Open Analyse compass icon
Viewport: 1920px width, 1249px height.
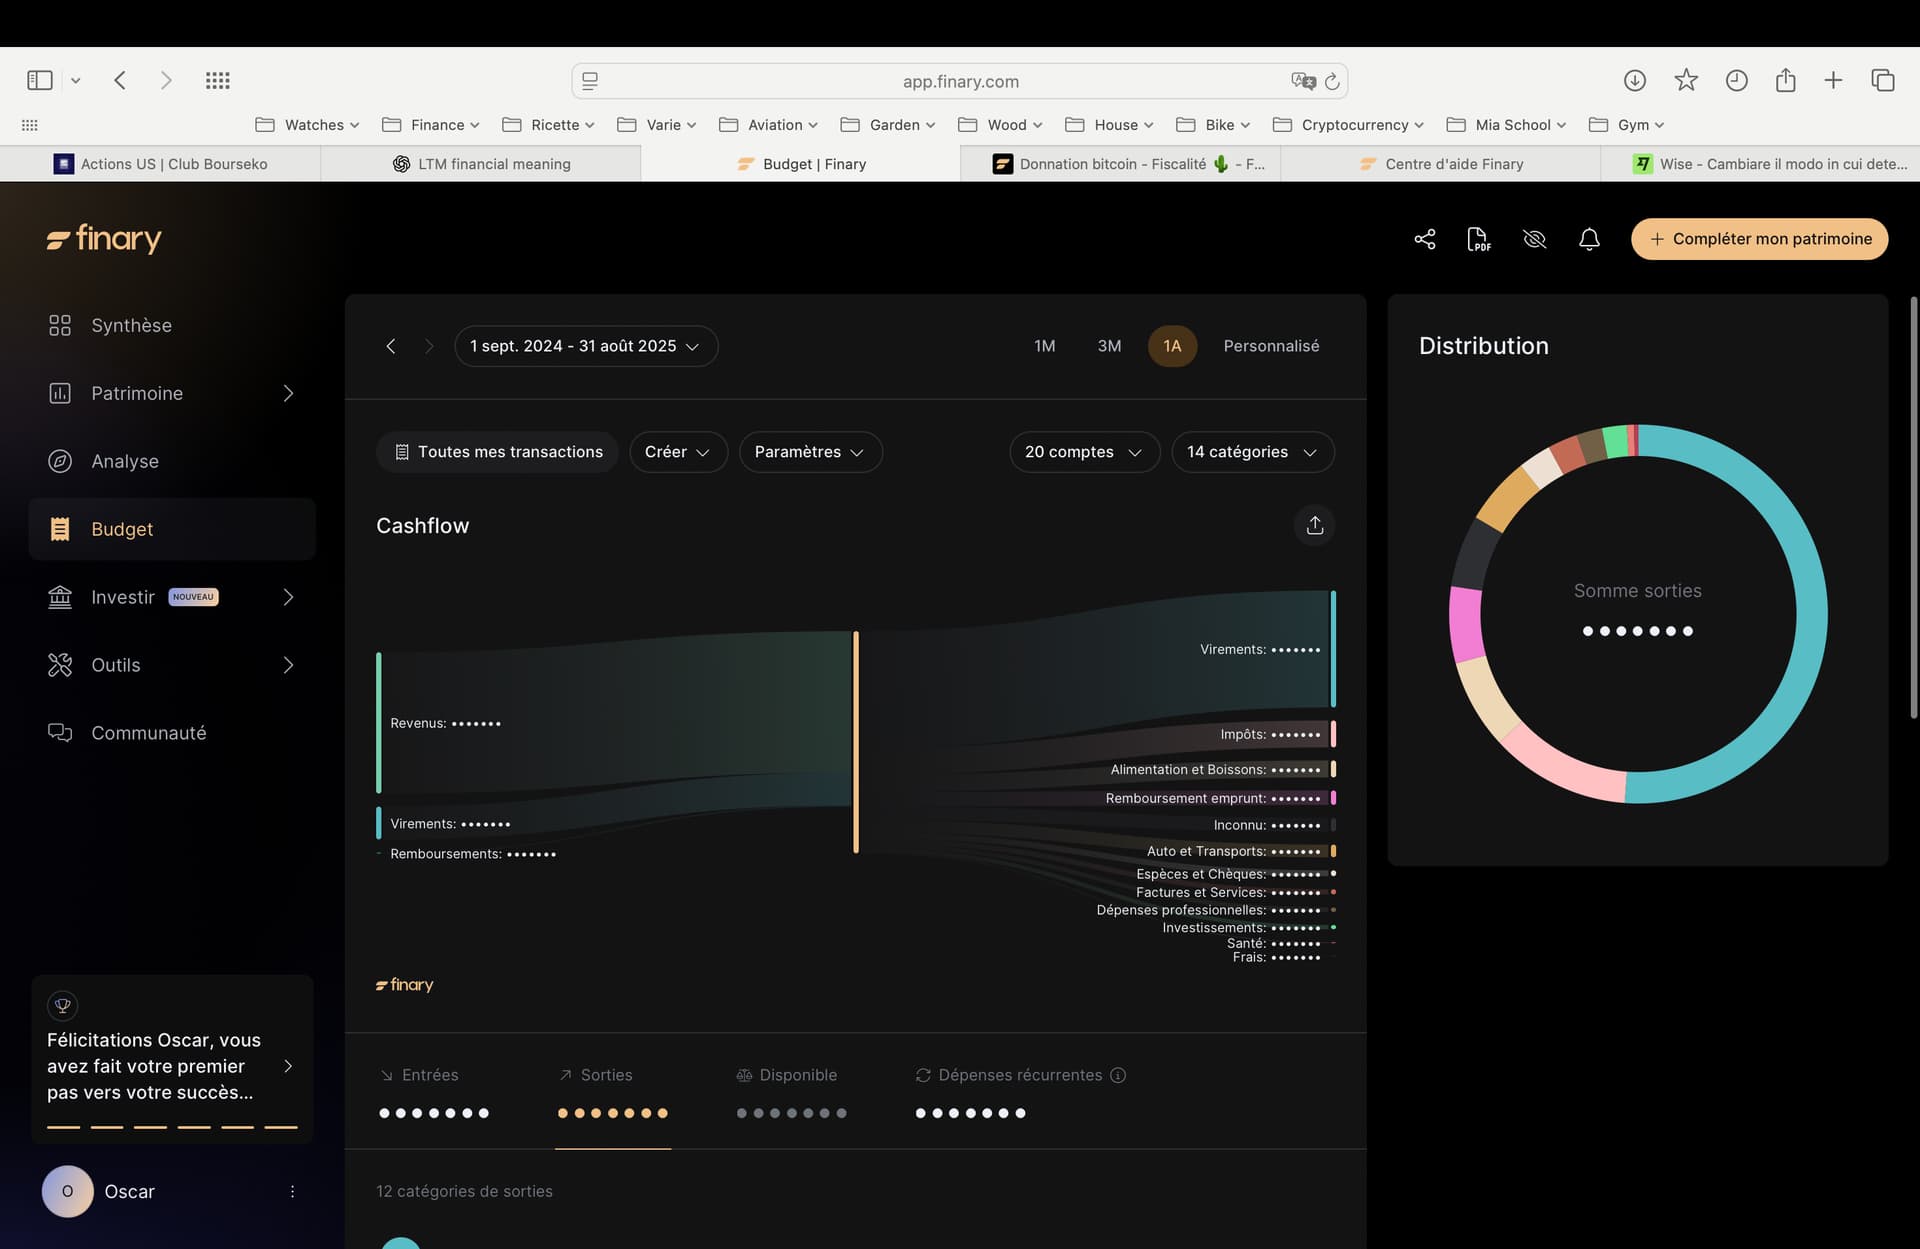[60, 461]
